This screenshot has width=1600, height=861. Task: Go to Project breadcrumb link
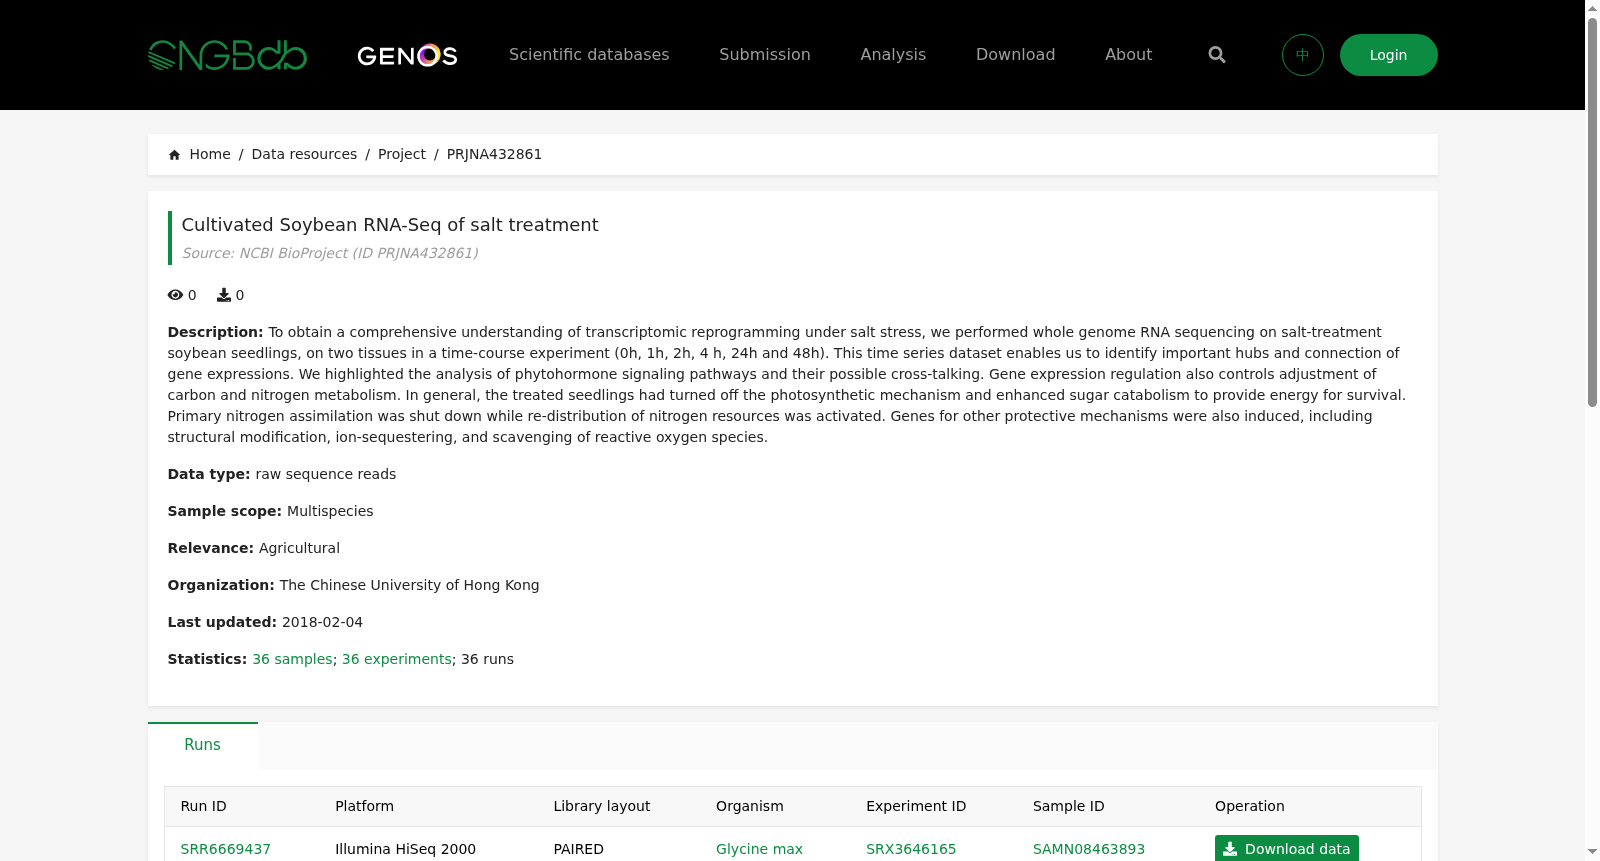click(401, 154)
